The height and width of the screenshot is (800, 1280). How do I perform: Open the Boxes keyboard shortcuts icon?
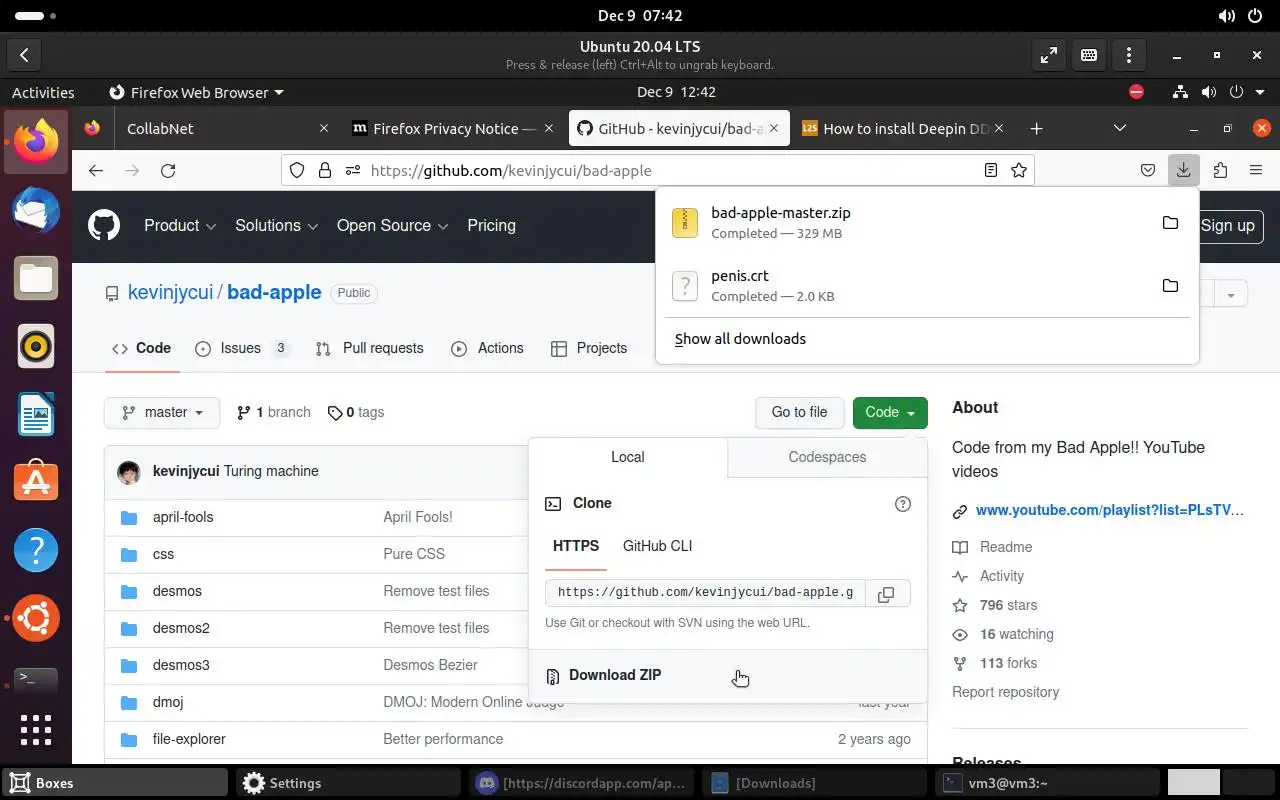(x=1089, y=56)
